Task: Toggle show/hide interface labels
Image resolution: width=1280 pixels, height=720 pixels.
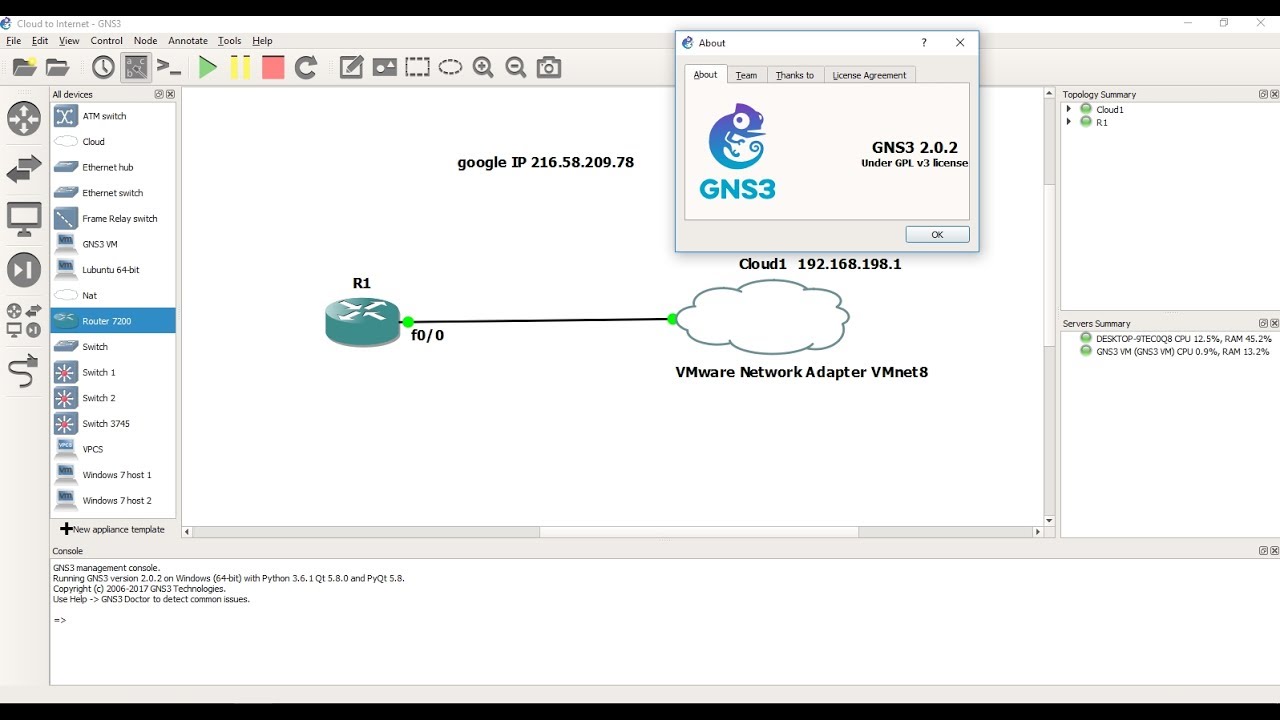Action: point(136,67)
